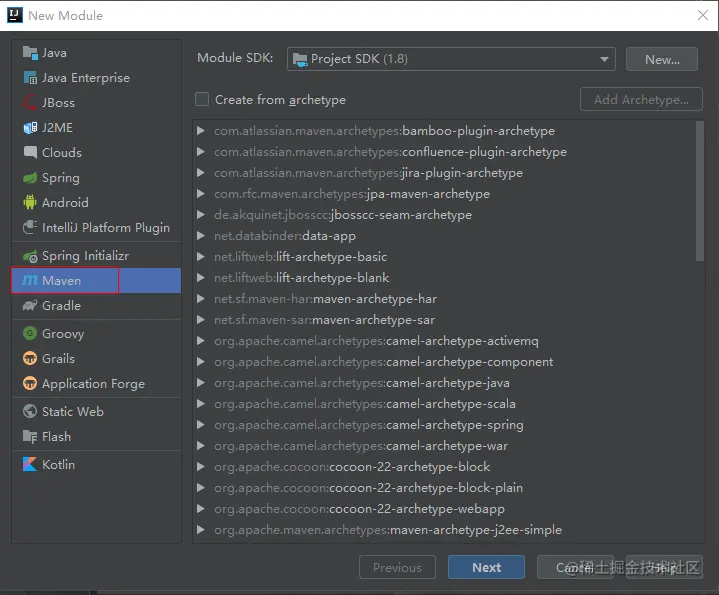Click the Project SDK folder icon
The width and height of the screenshot is (719, 595).
click(x=300, y=59)
